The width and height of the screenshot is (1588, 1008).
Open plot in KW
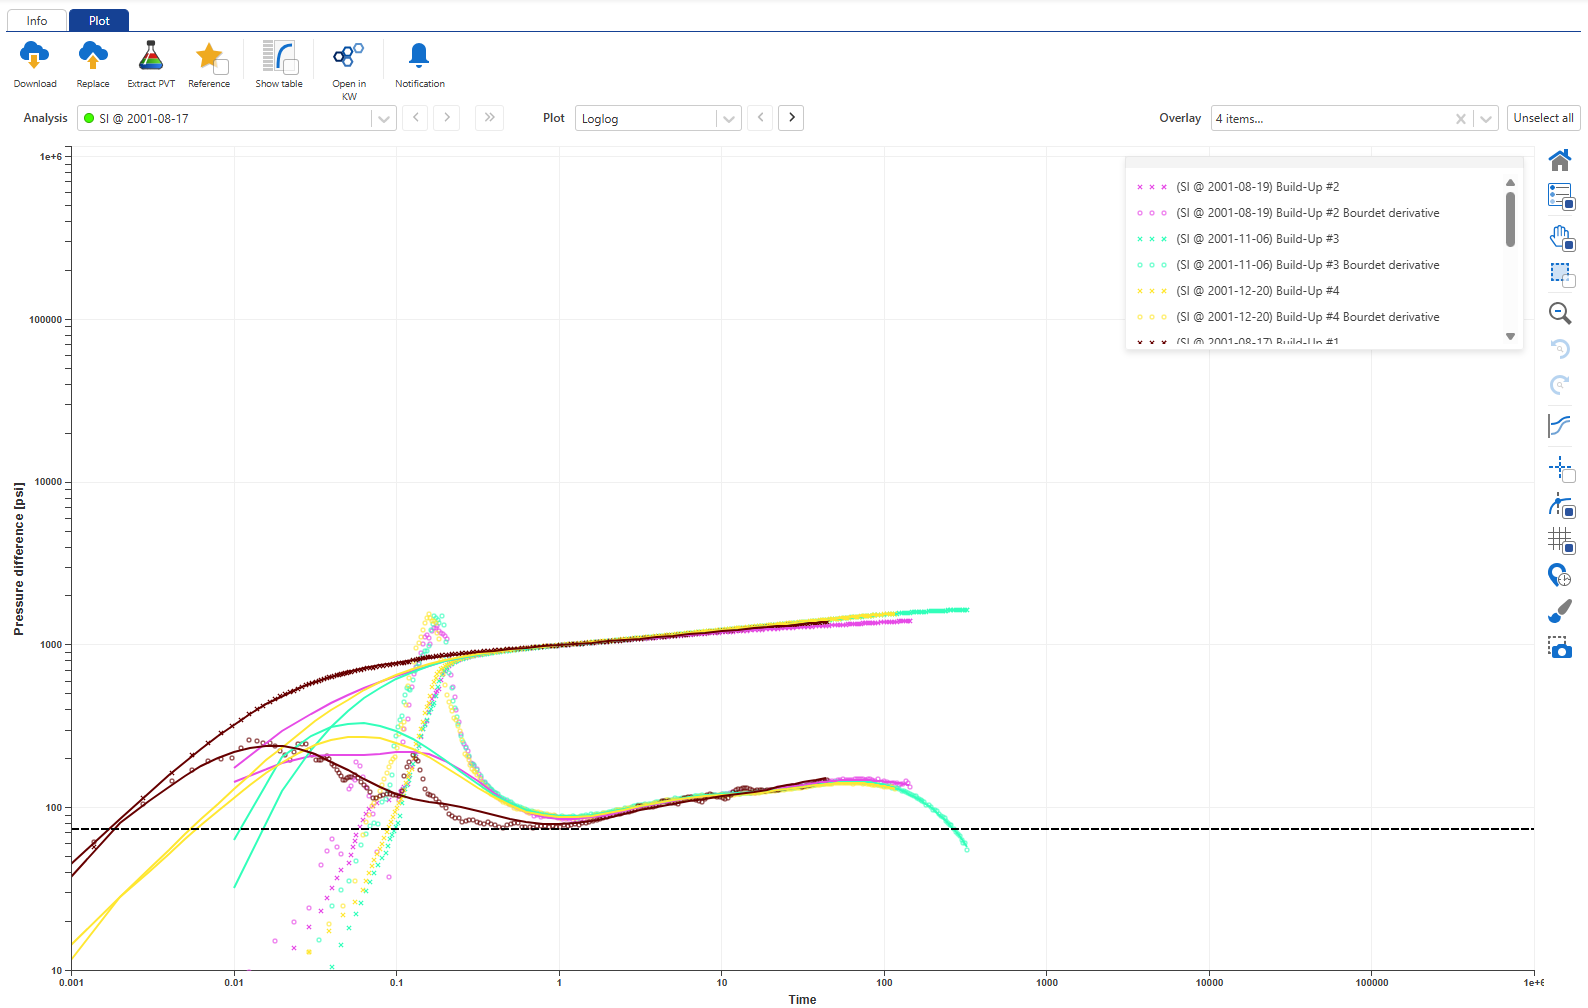click(349, 56)
